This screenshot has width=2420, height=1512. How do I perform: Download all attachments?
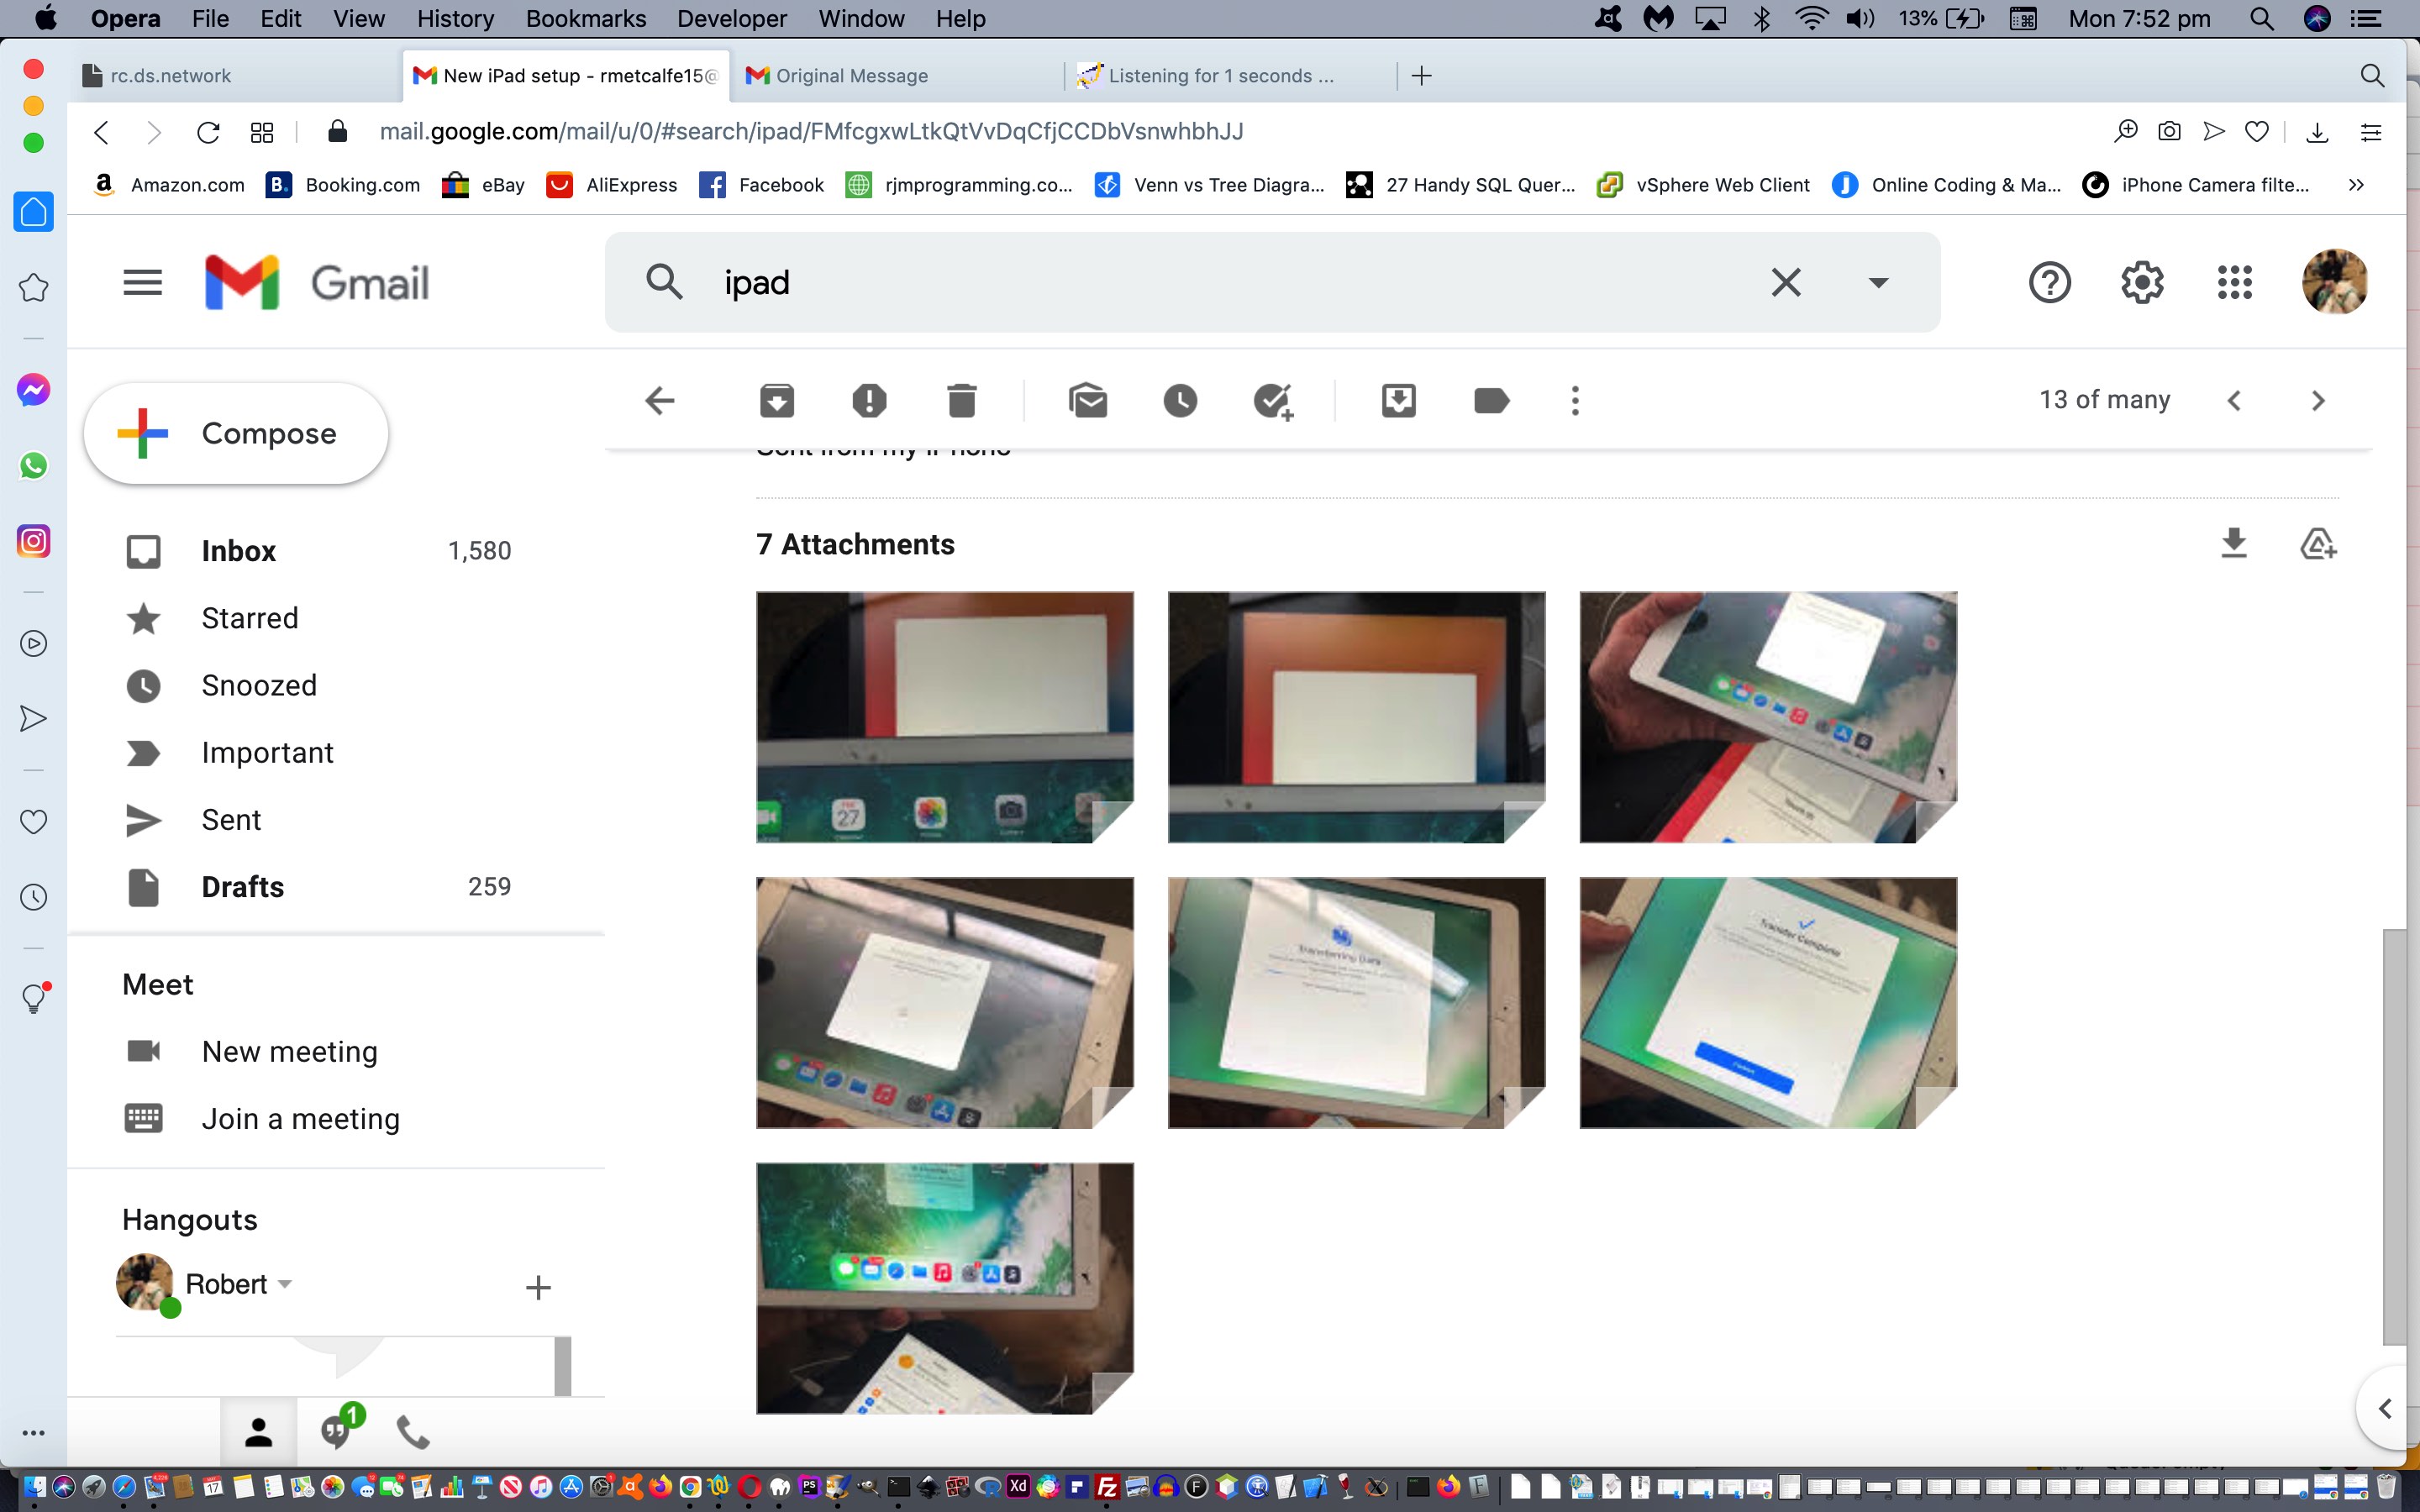coord(2233,544)
